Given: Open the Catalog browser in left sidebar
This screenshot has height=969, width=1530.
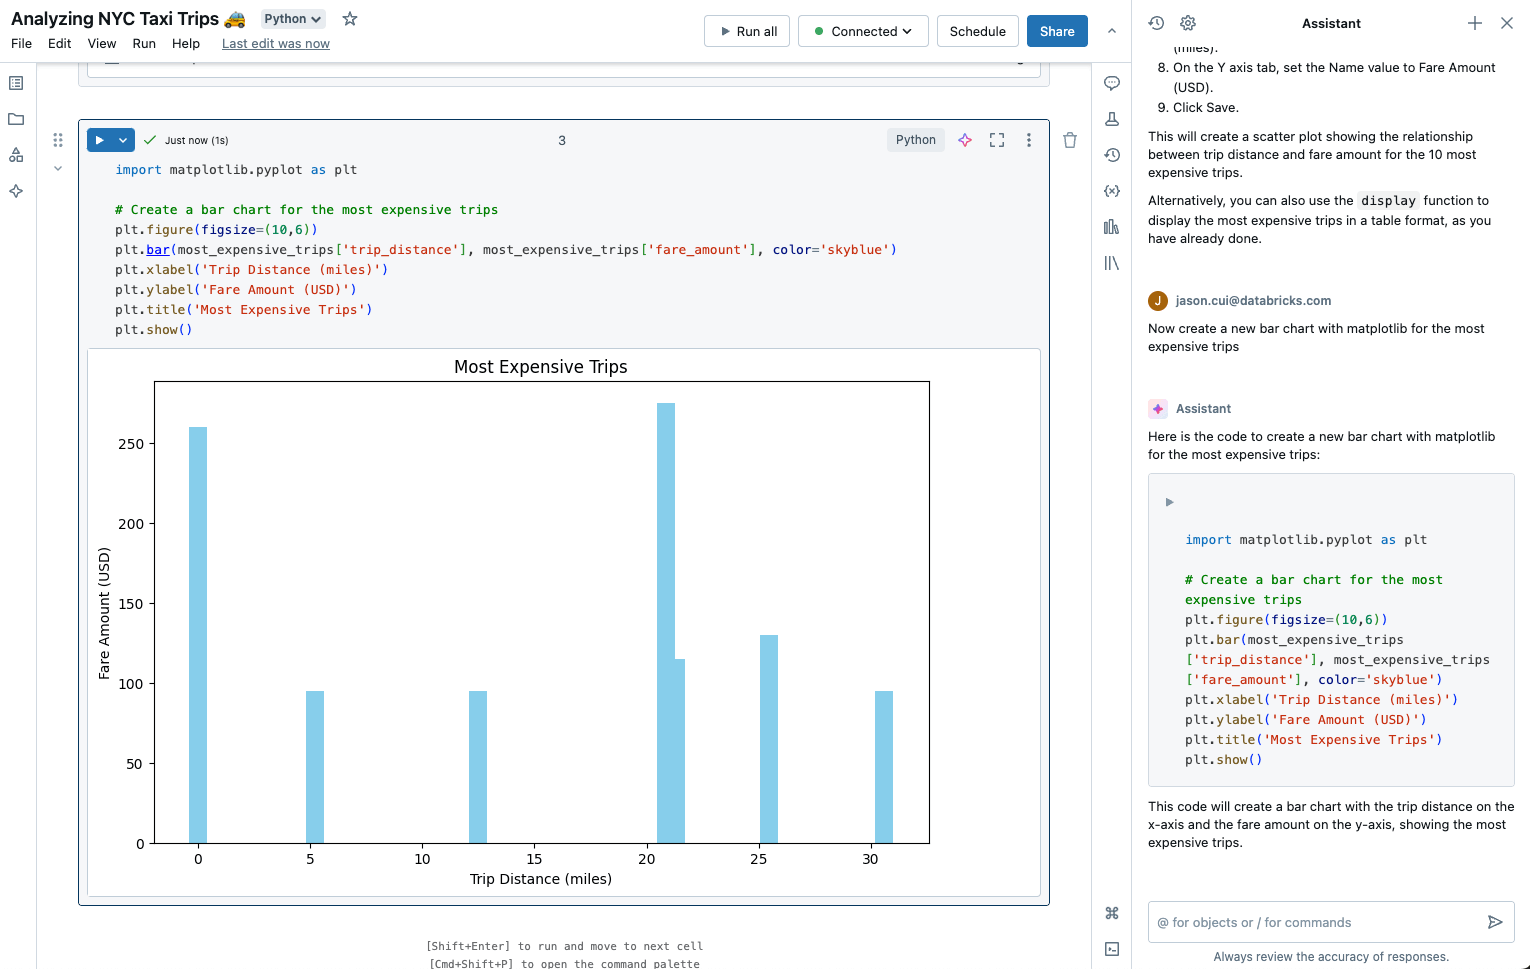Looking at the screenshot, I should click(15, 155).
